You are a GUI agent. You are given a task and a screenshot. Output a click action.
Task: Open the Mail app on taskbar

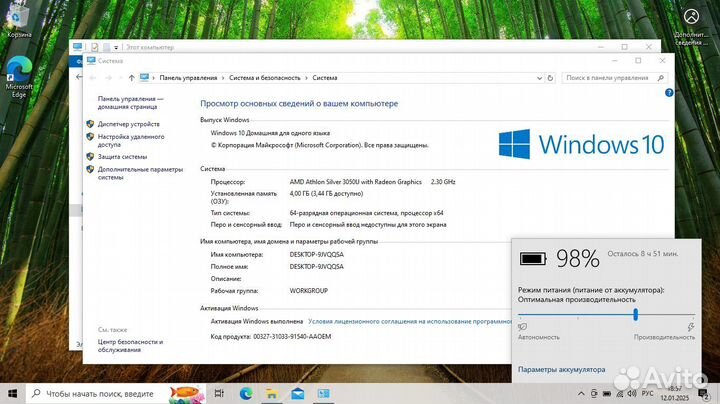click(x=298, y=393)
